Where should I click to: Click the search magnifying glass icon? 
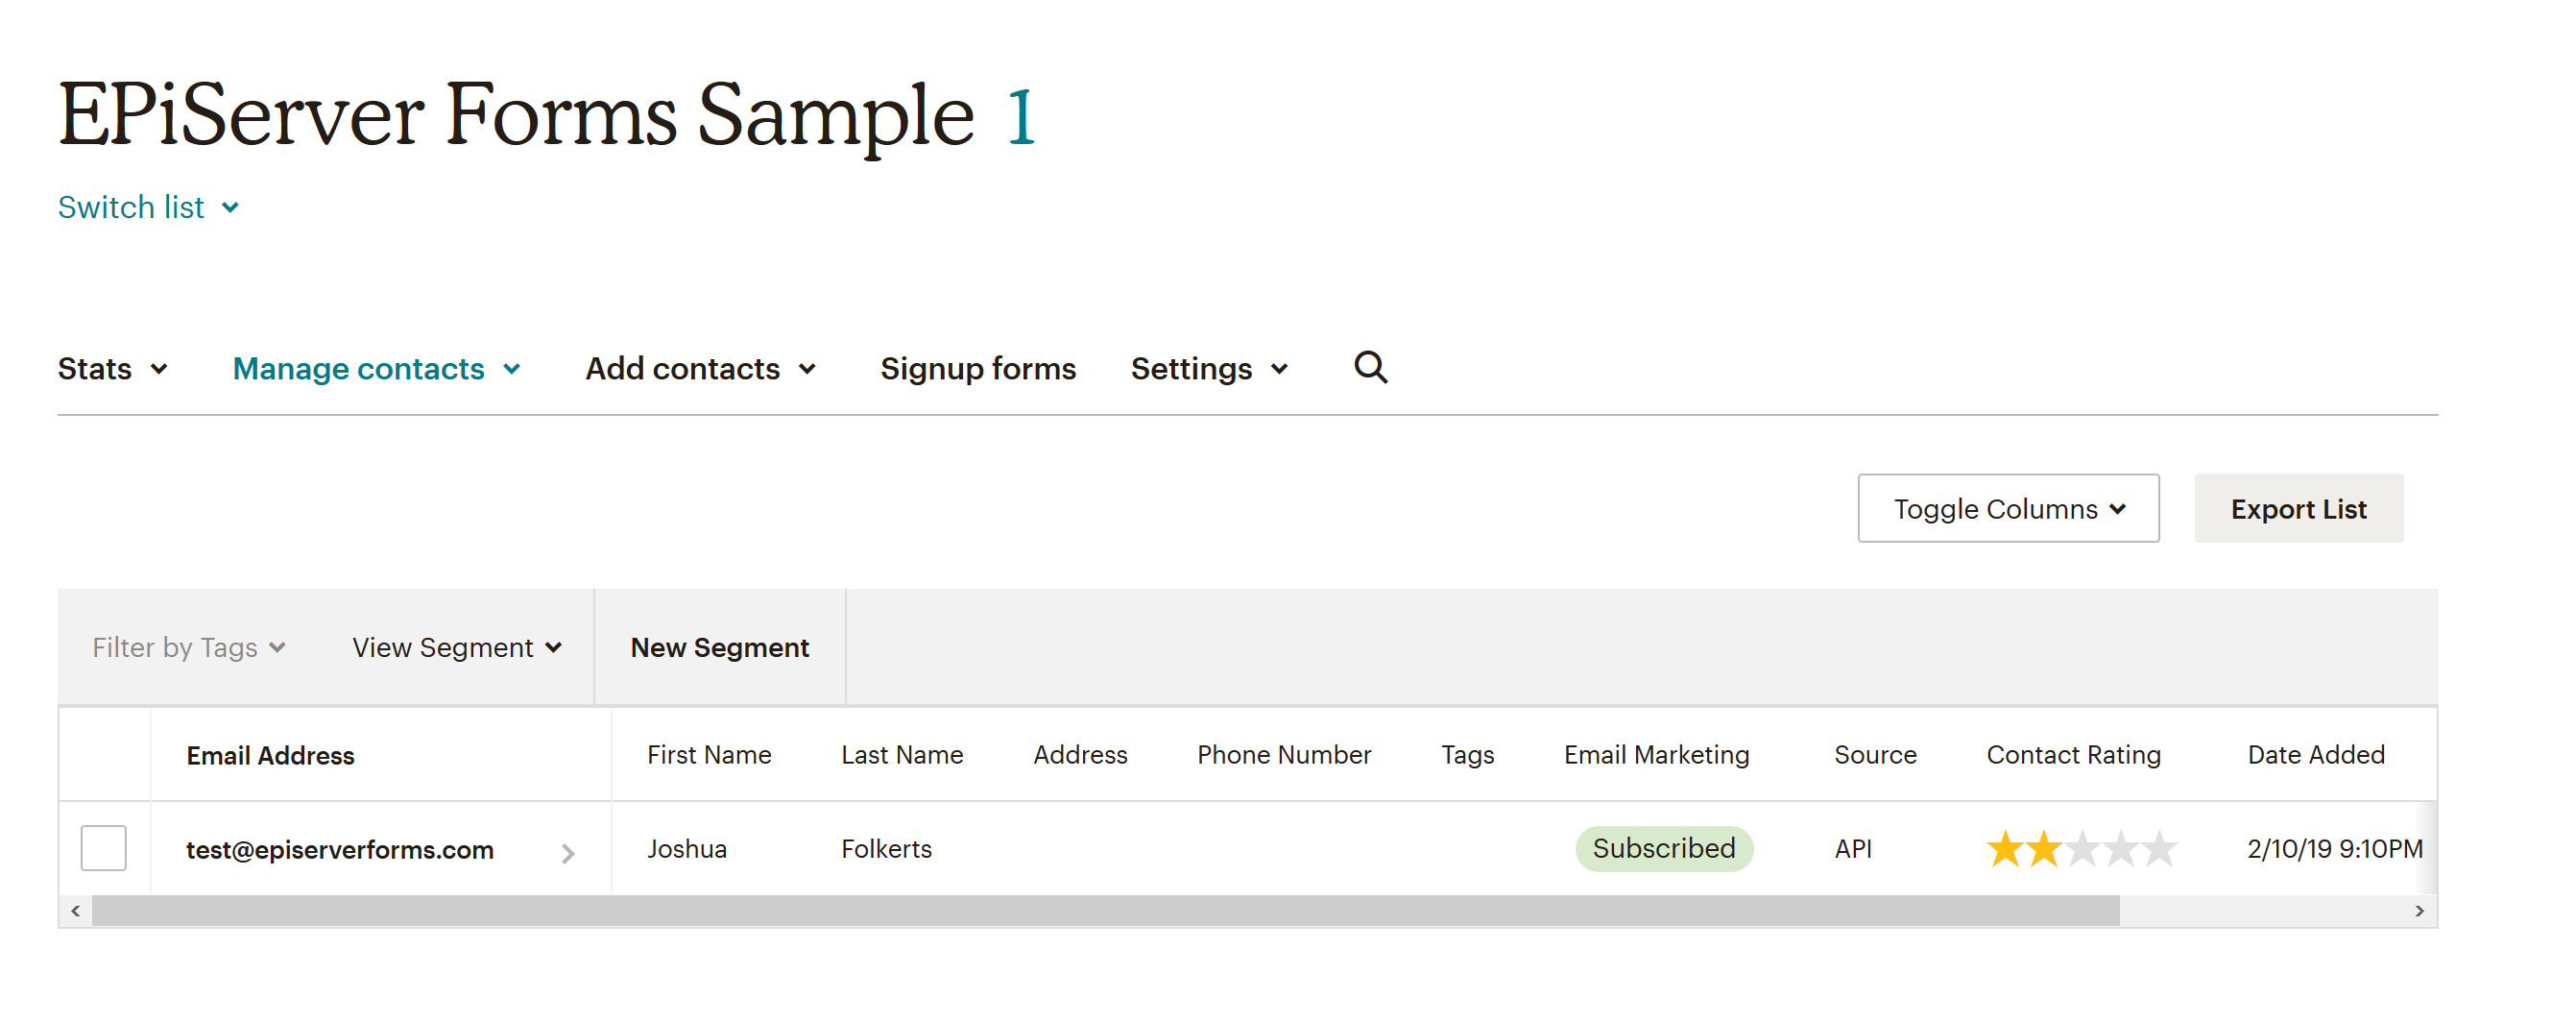(x=1370, y=368)
